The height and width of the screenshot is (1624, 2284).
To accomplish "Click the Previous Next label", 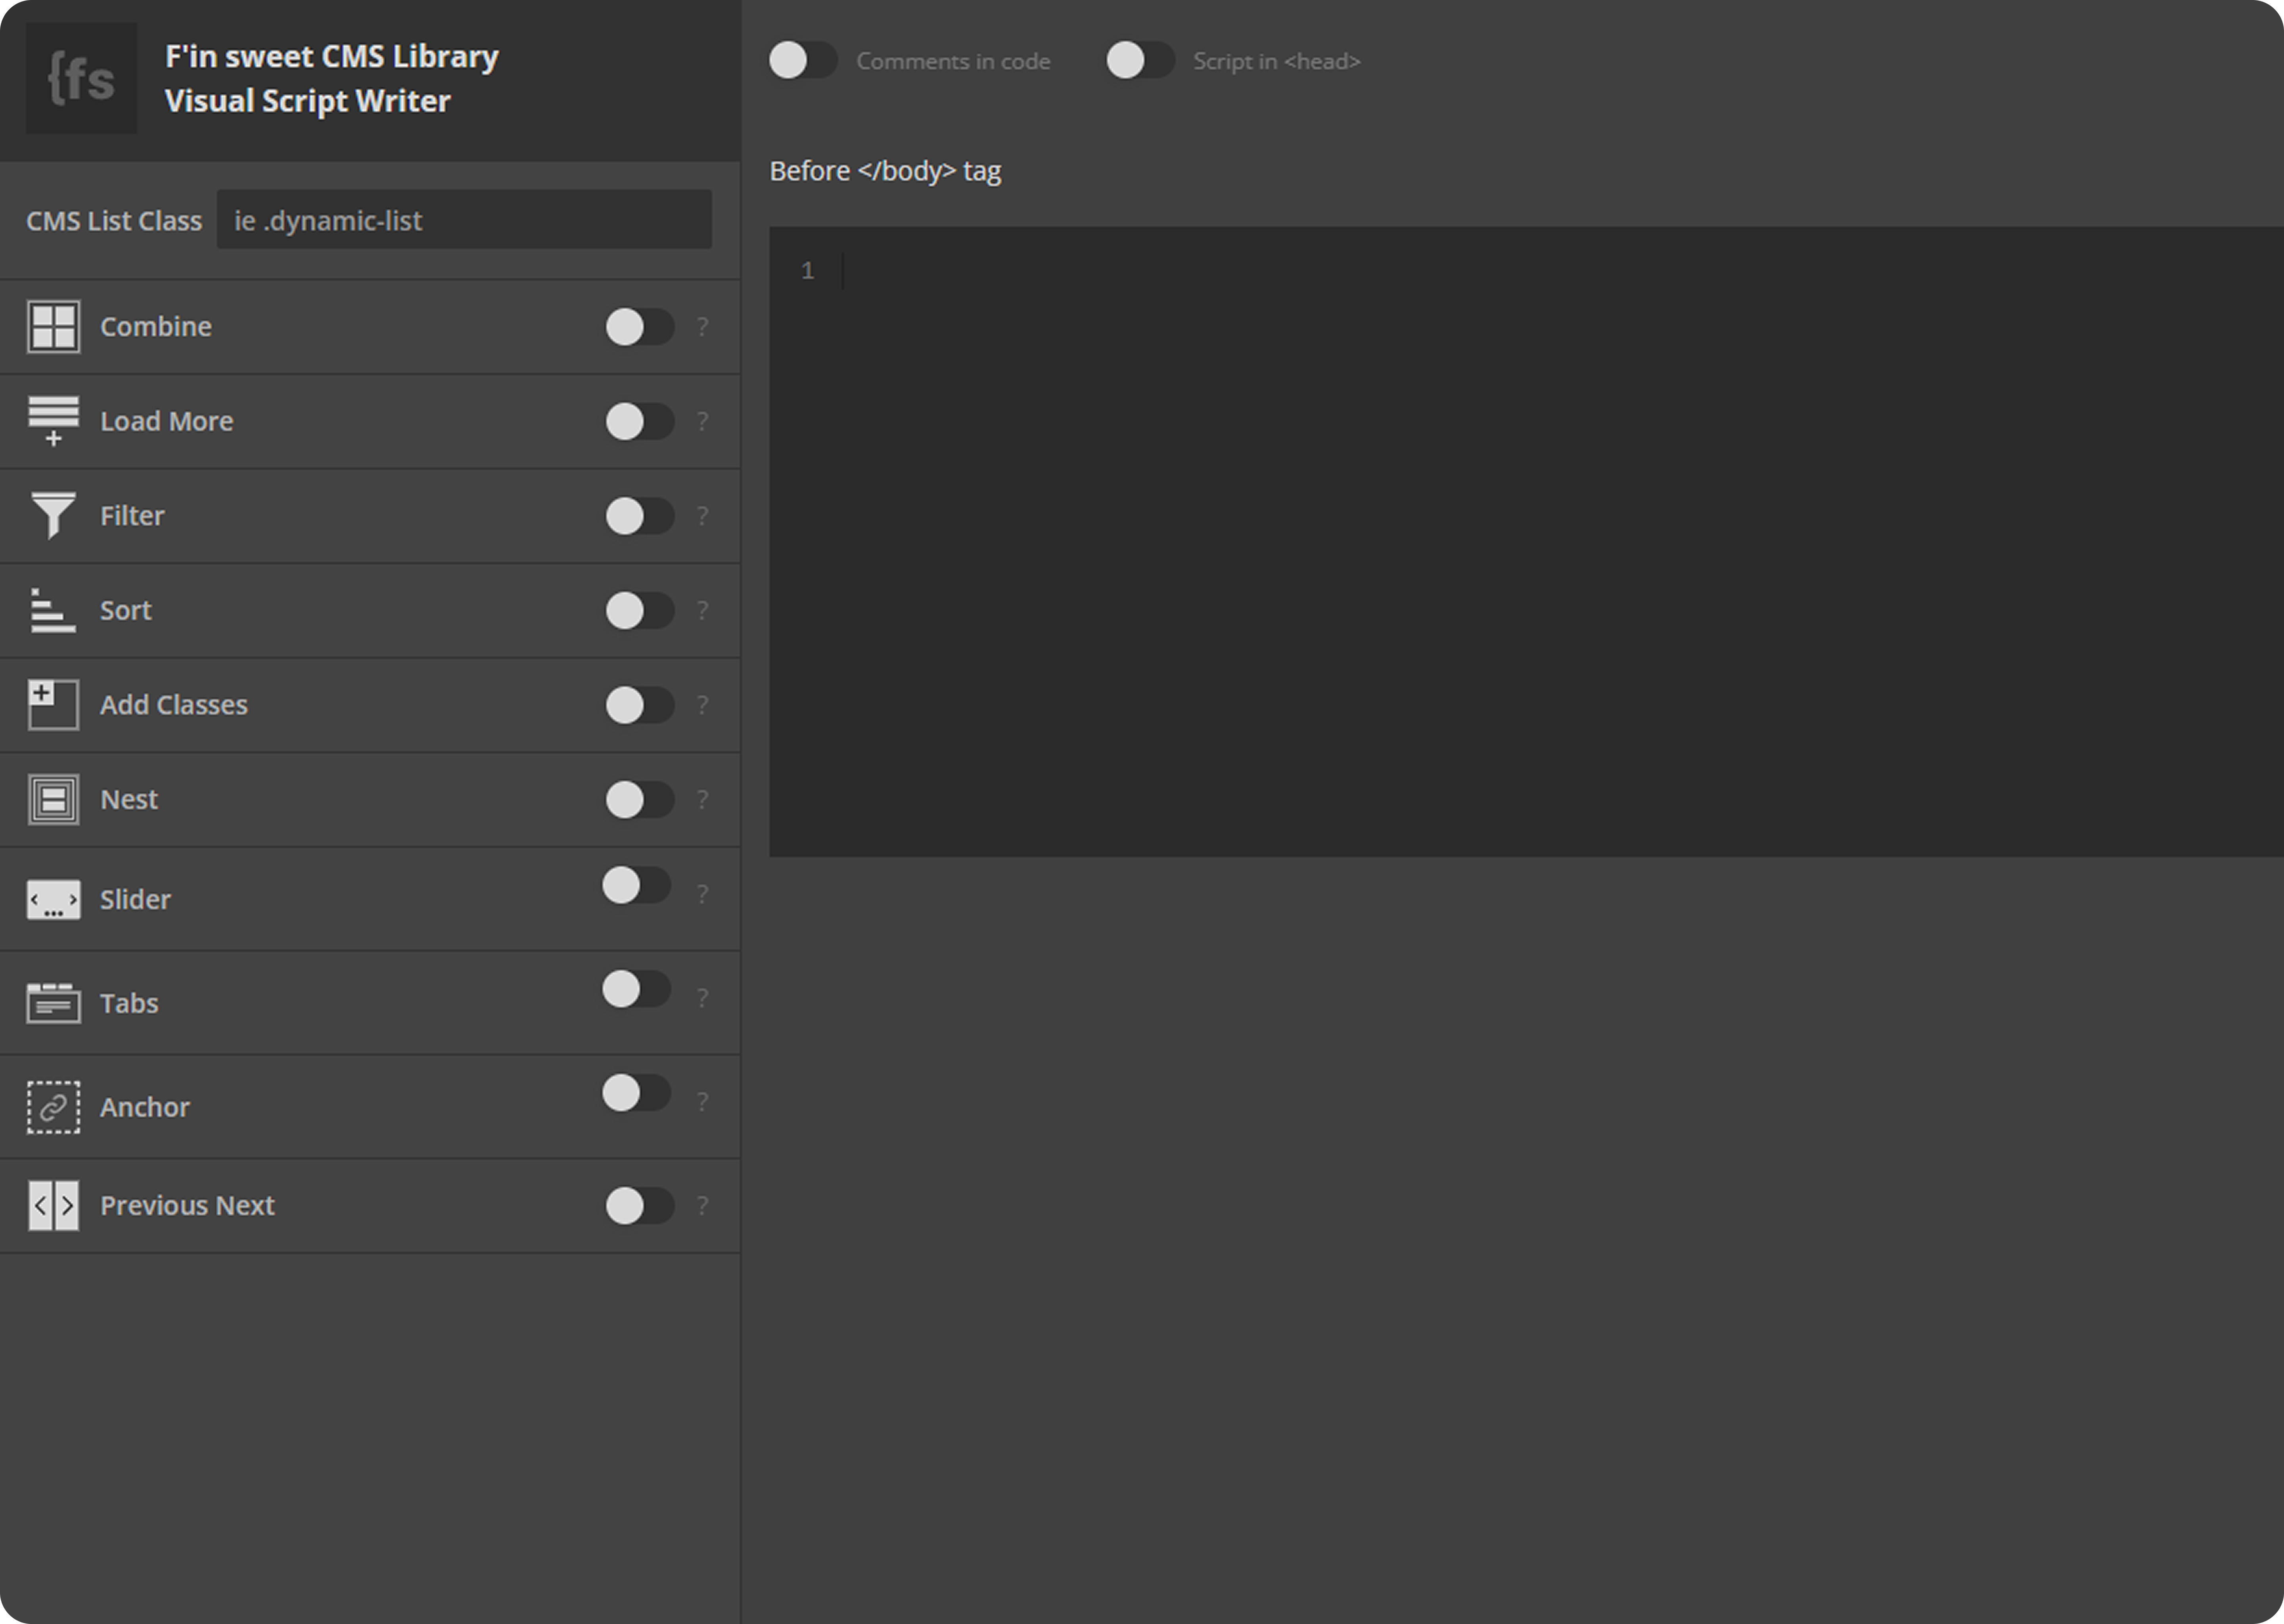I will (x=187, y=1206).
